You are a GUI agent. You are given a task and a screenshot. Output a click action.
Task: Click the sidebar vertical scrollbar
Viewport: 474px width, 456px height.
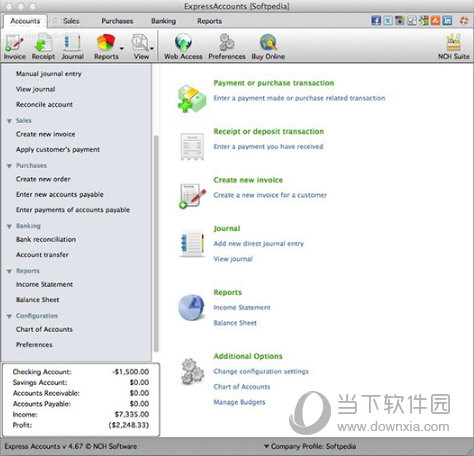point(156,243)
